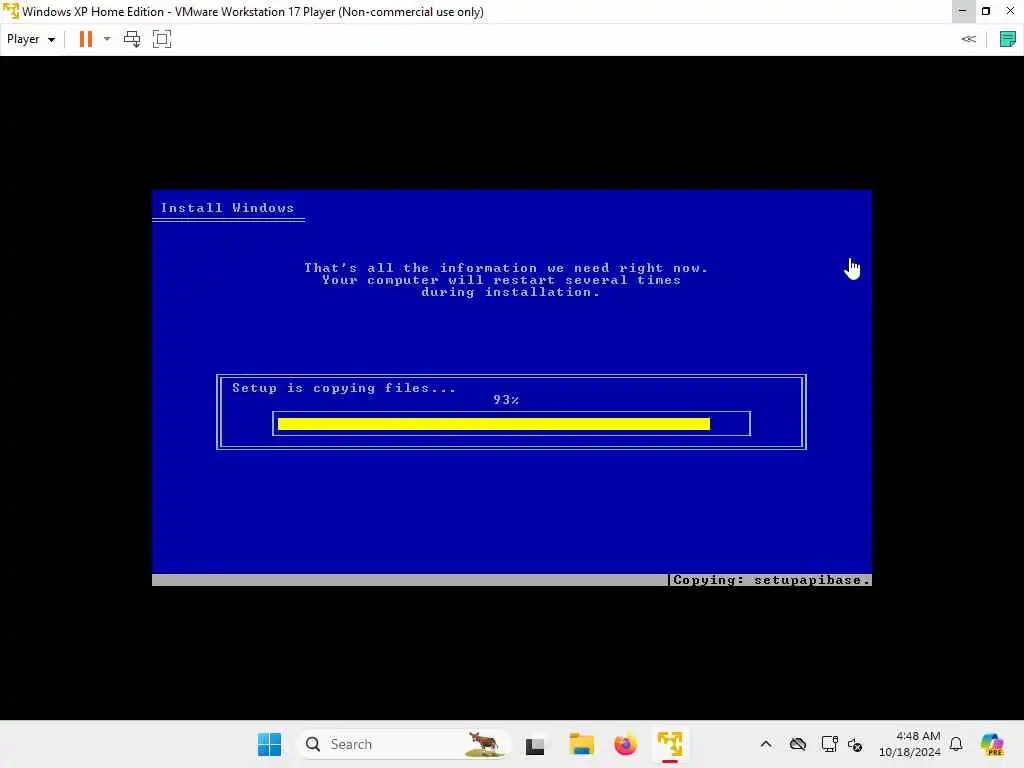Open Firefox from the taskbar
Screen dimensions: 1024x768
(x=625, y=744)
